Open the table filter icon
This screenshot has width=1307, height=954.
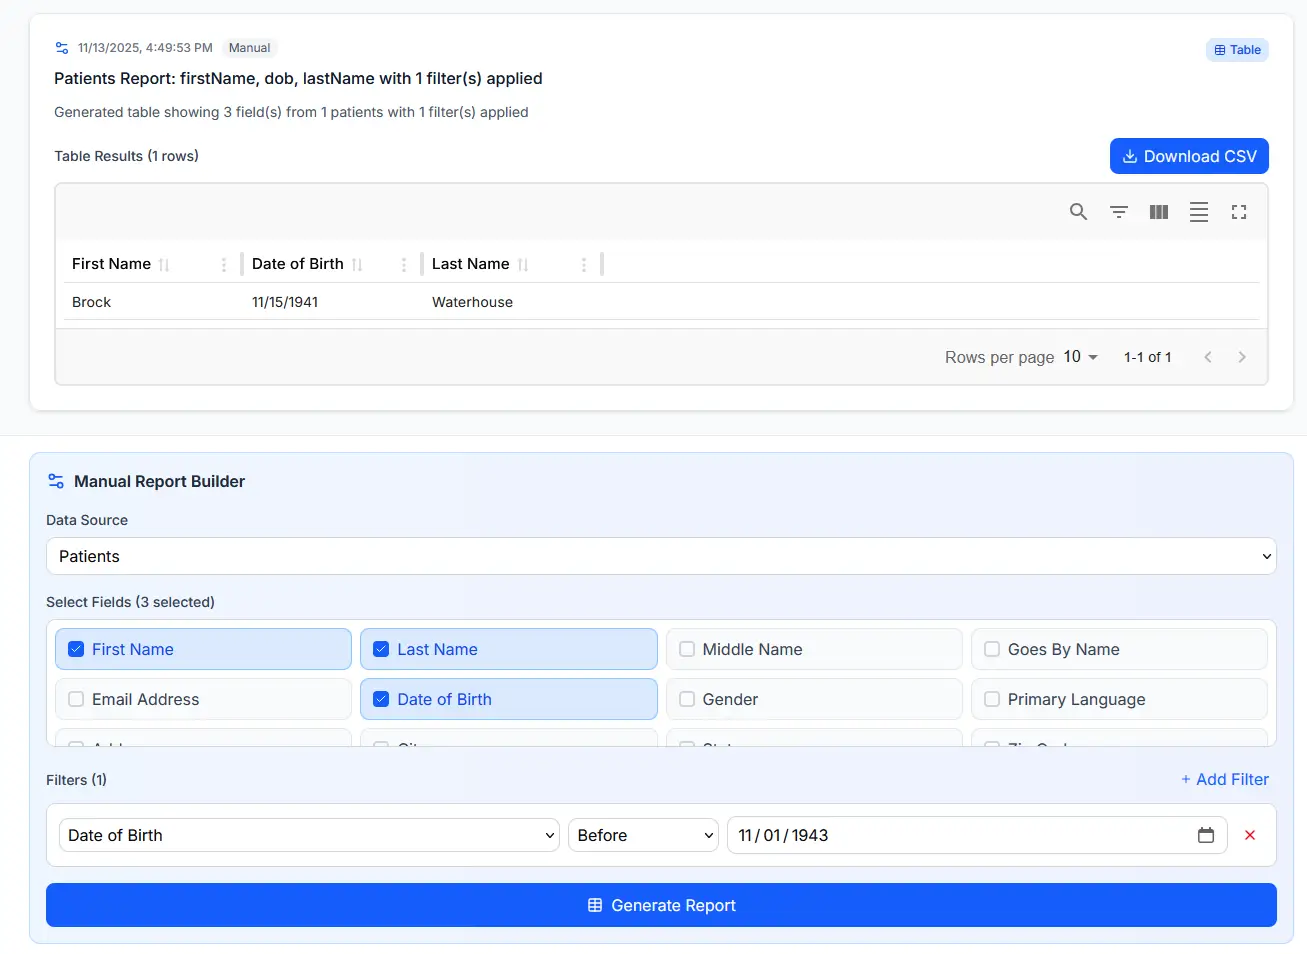coord(1118,211)
